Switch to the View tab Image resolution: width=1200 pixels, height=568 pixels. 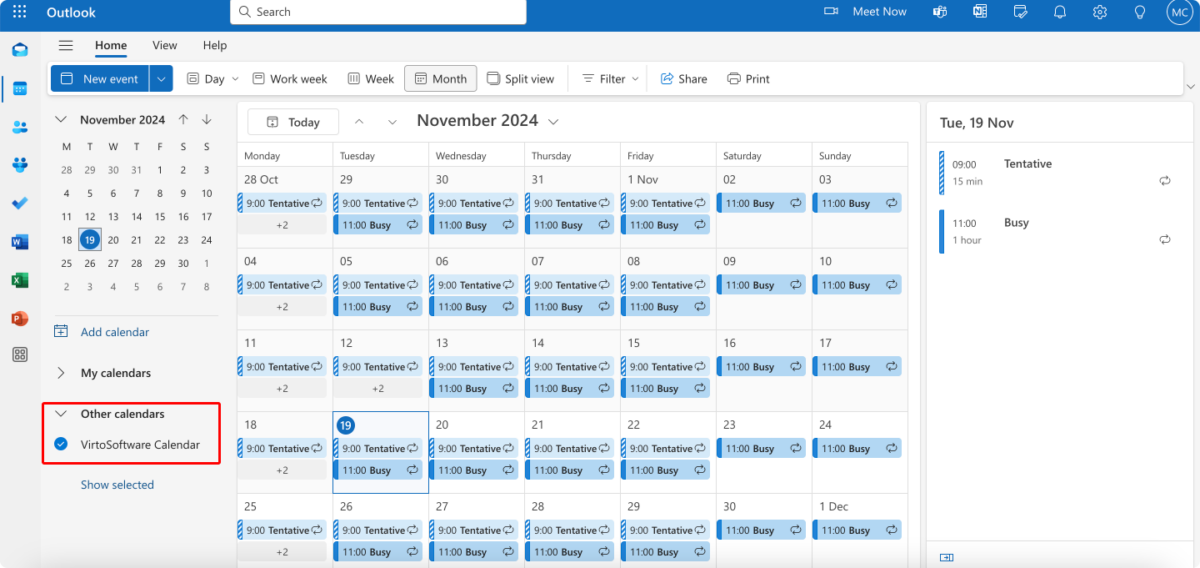(165, 45)
